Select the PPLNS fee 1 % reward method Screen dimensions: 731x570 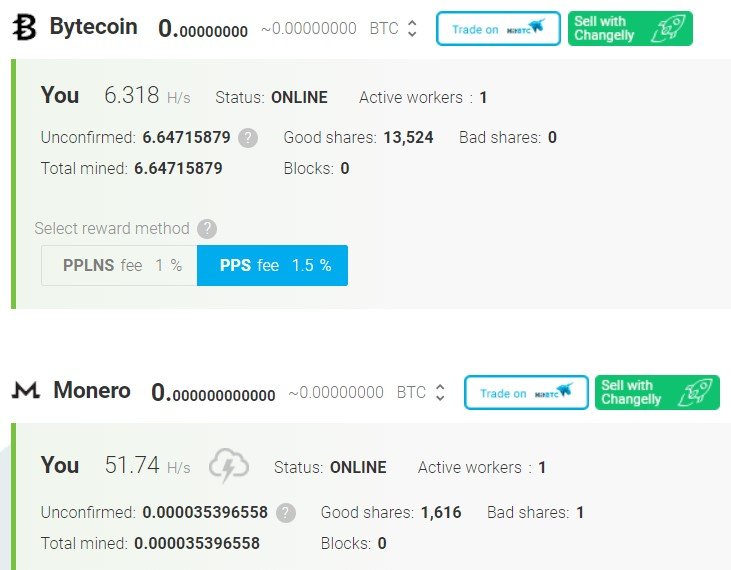(119, 266)
